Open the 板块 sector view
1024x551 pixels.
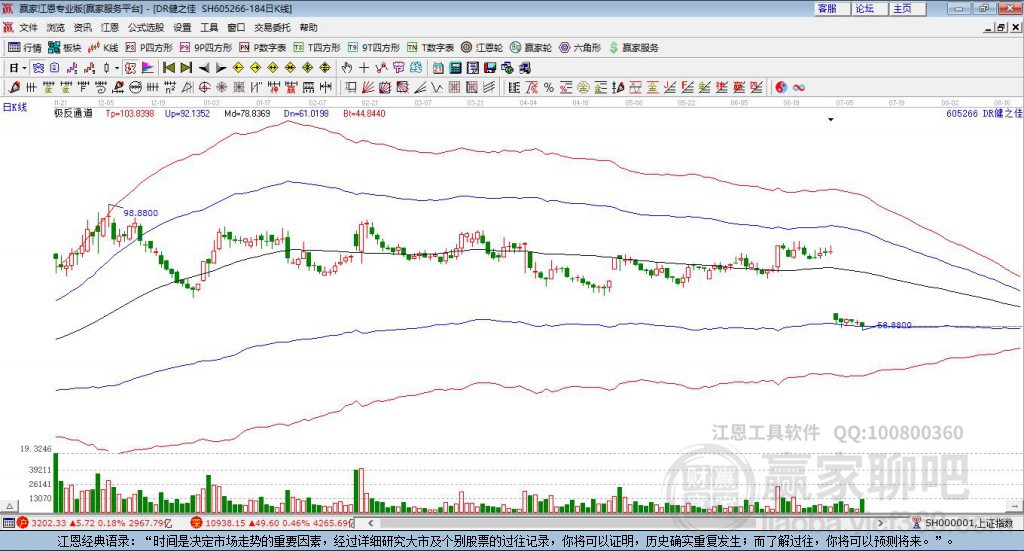[x=64, y=48]
